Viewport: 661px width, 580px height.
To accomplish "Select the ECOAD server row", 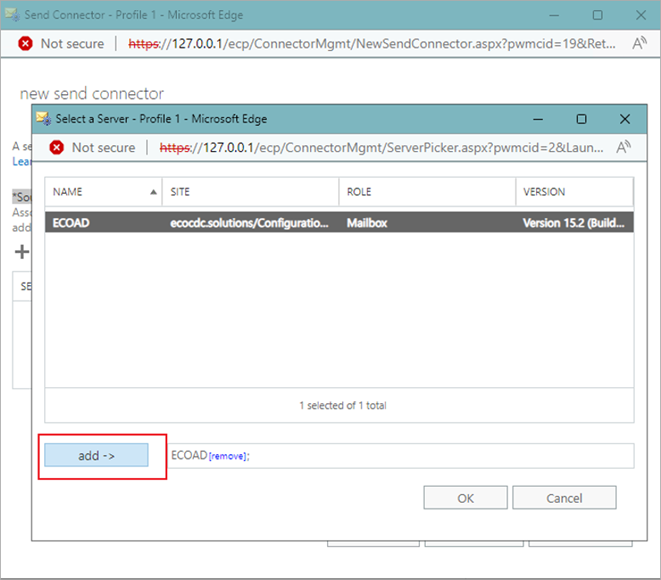I will point(338,223).
